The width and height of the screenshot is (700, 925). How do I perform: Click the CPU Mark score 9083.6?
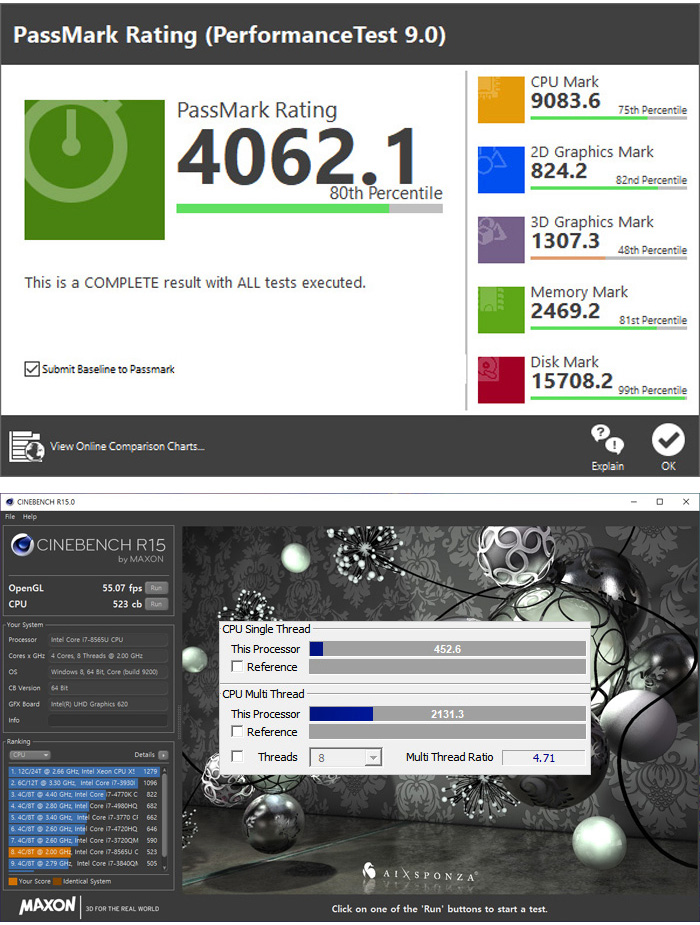(x=566, y=101)
